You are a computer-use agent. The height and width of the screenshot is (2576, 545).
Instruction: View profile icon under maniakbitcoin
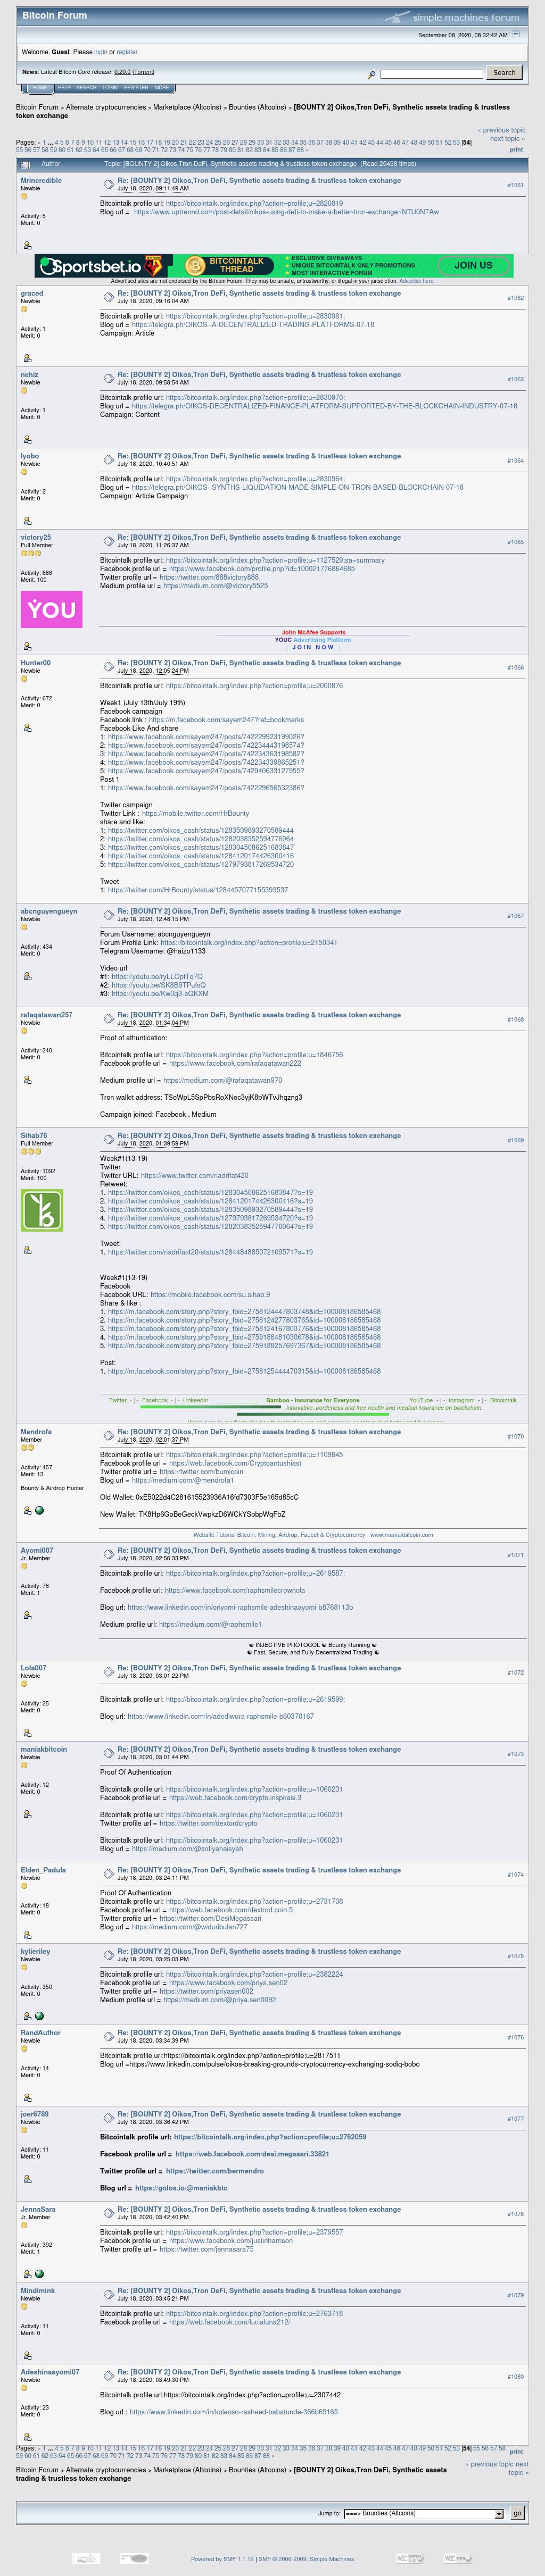27,1815
